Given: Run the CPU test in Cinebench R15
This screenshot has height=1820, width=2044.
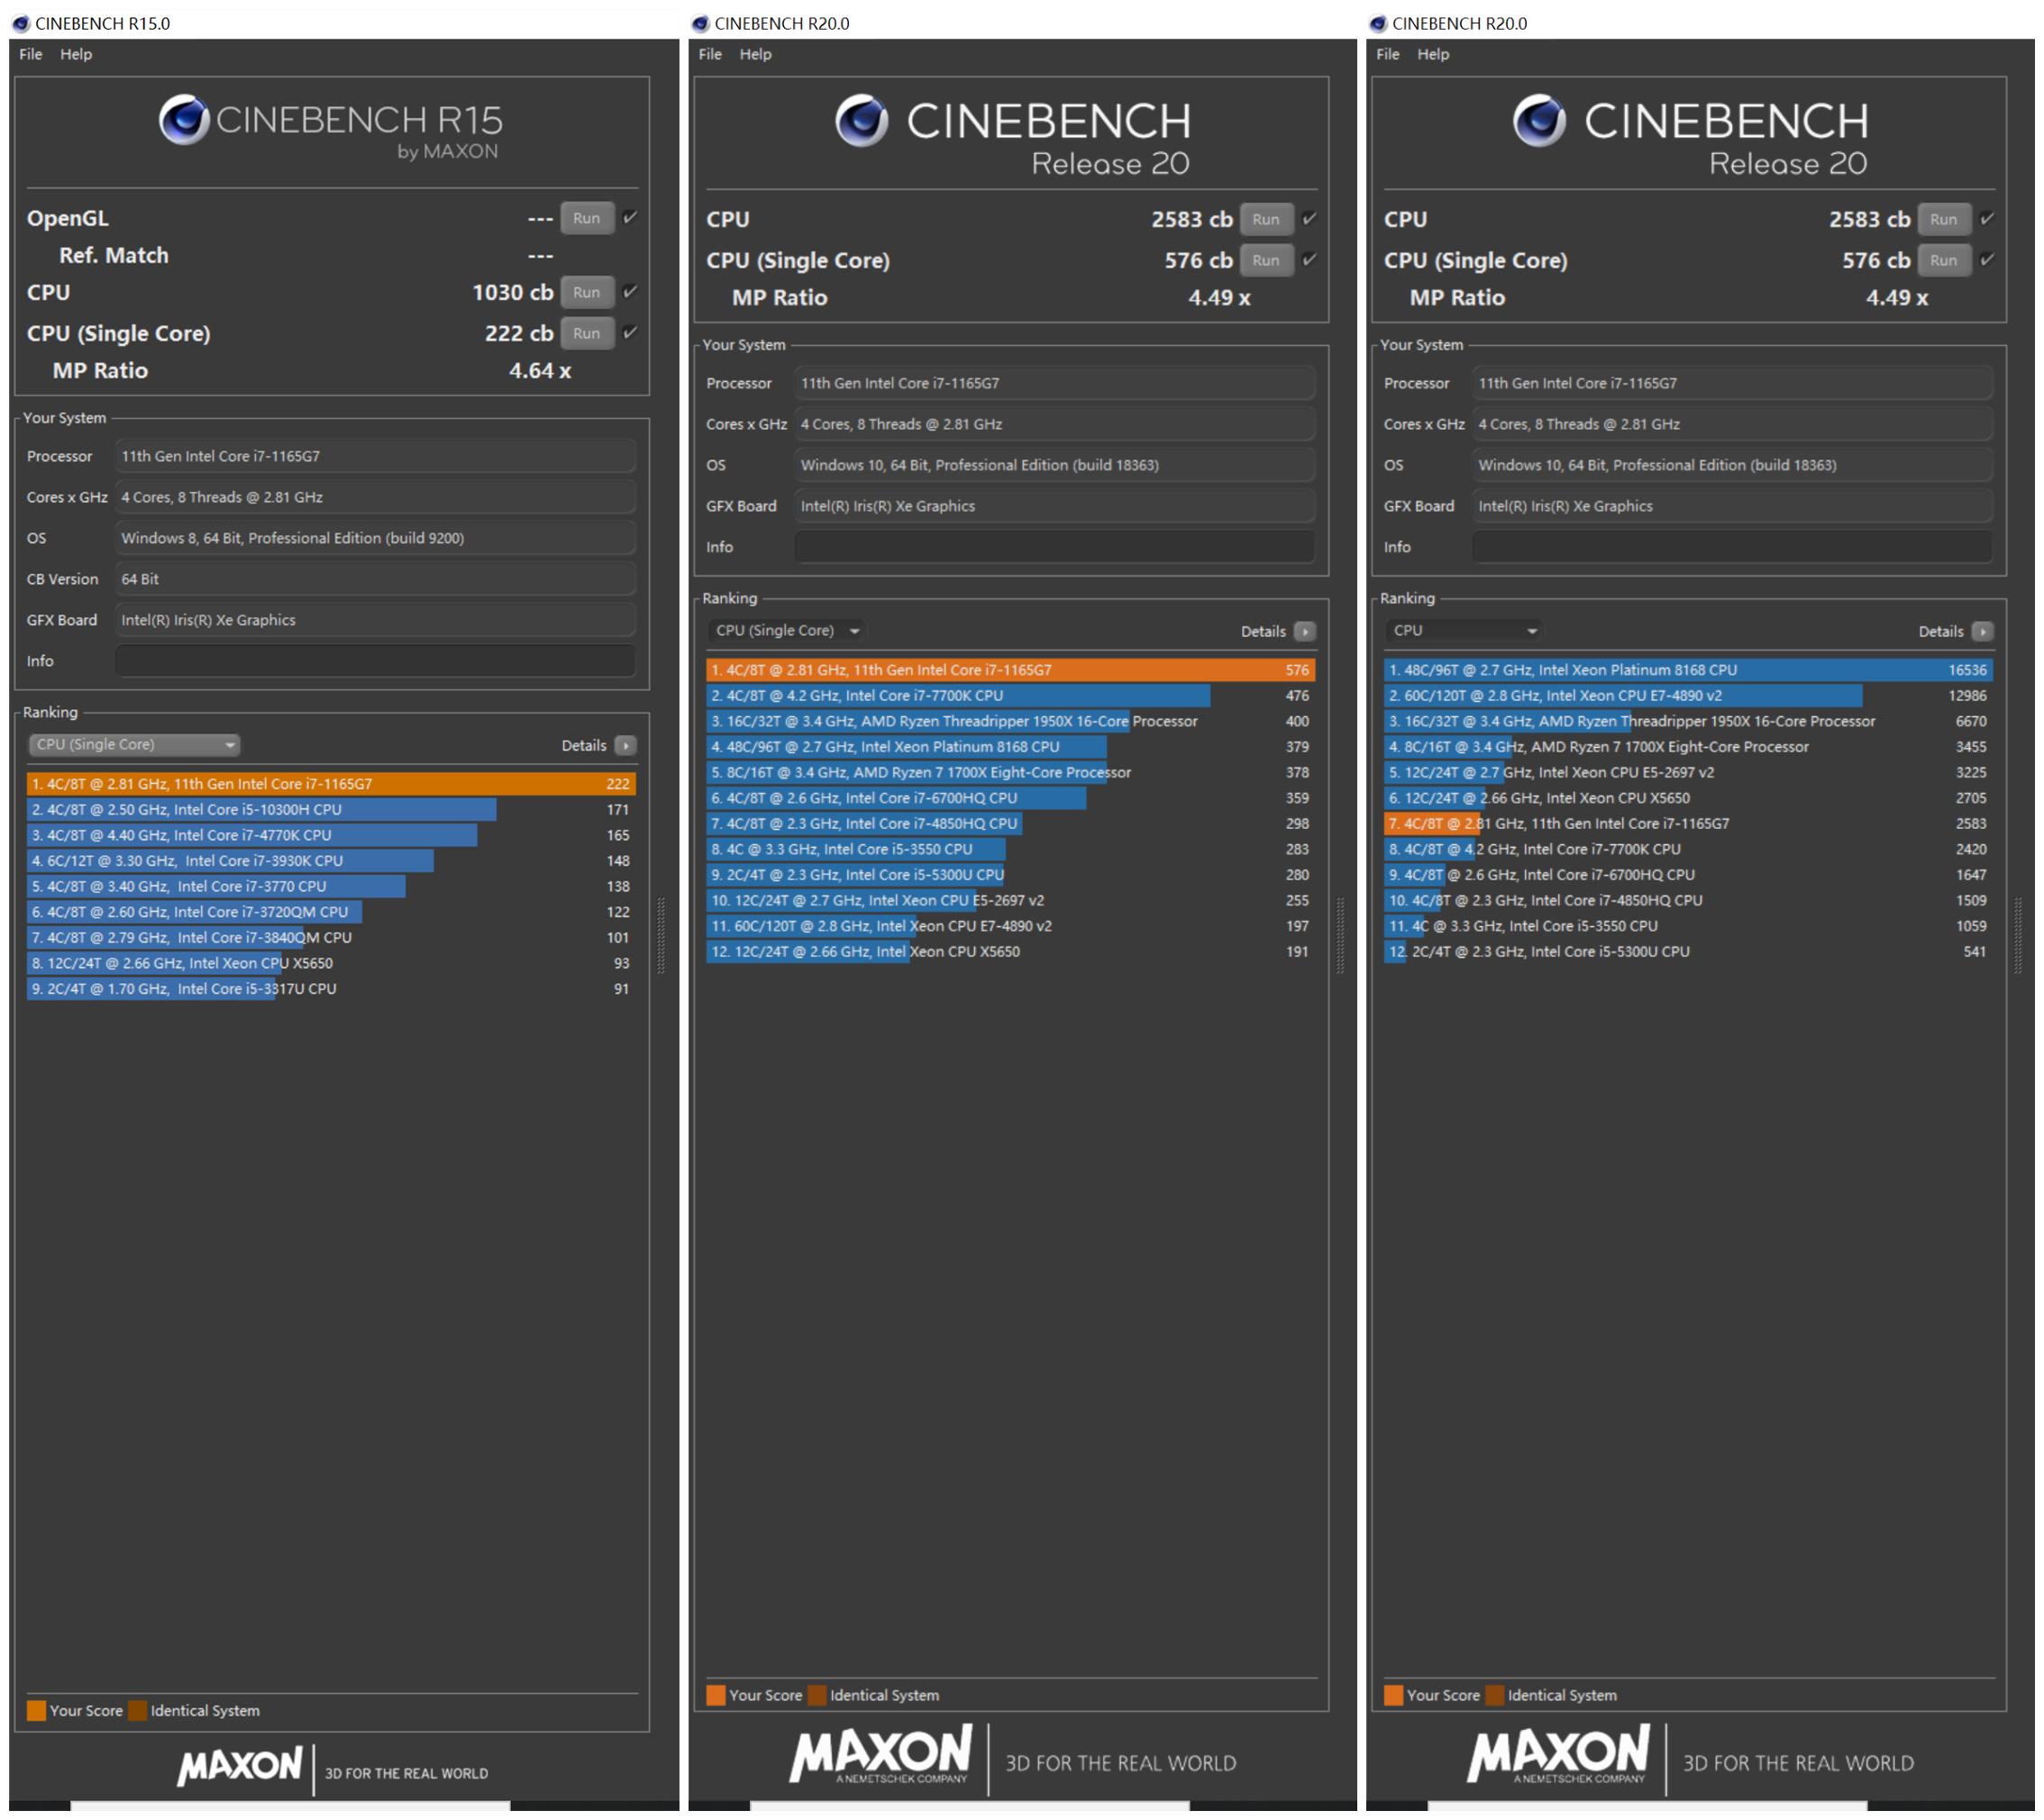Looking at the screenshot, I should tap(587, 292).
